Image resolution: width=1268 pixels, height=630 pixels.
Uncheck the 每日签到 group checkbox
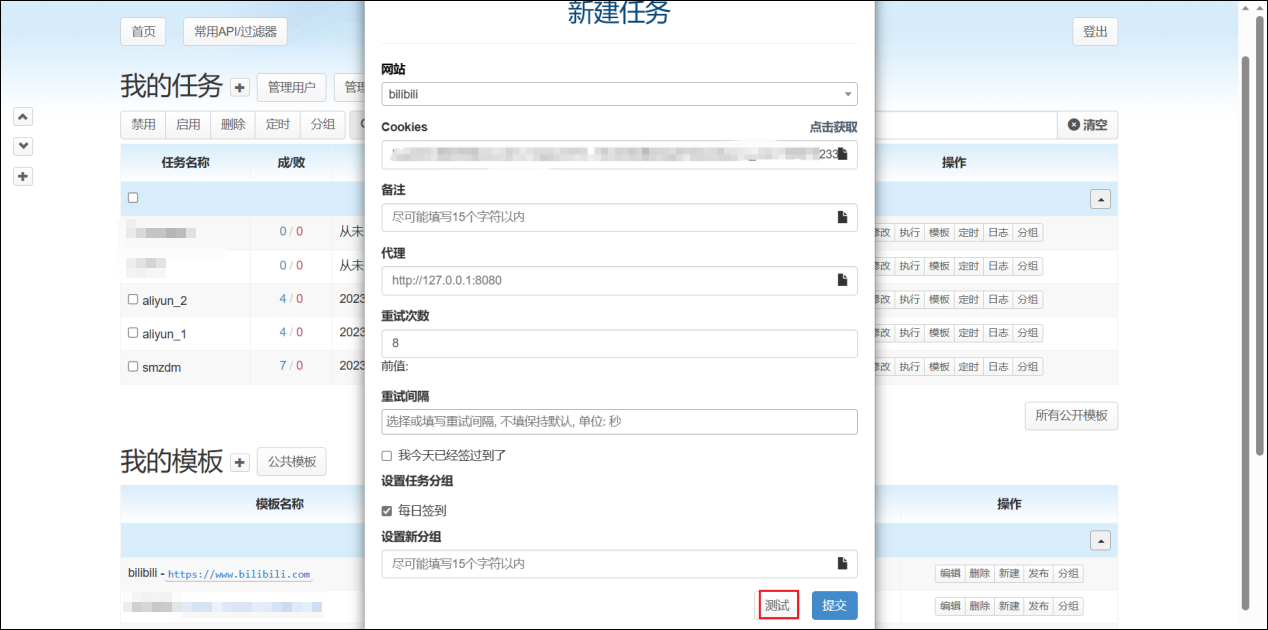(387, 511)
